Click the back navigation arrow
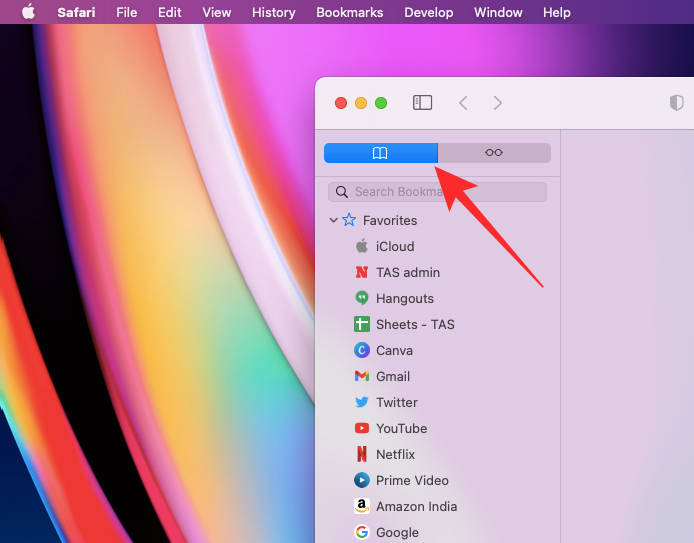 pos(463,103)
